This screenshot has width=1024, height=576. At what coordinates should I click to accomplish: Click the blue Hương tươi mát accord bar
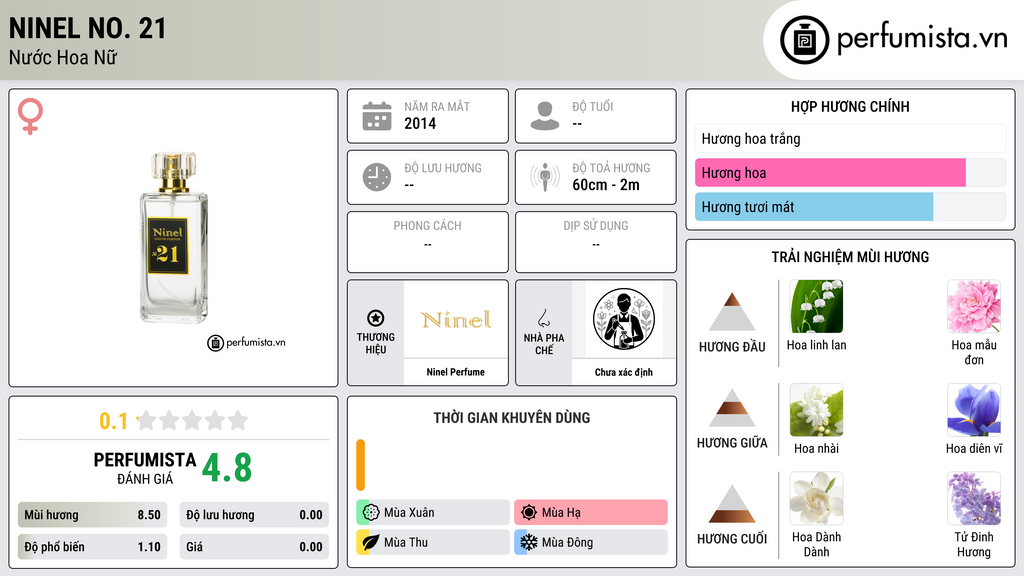pos(850,207)
